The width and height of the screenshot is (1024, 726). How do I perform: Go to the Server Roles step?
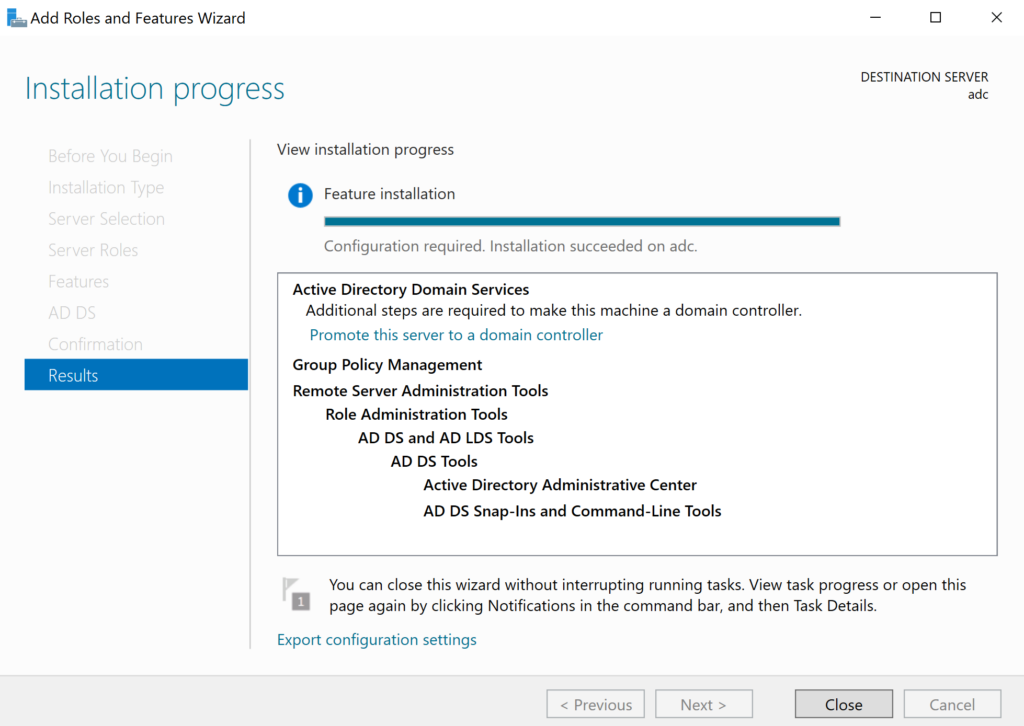click(93, 250)
